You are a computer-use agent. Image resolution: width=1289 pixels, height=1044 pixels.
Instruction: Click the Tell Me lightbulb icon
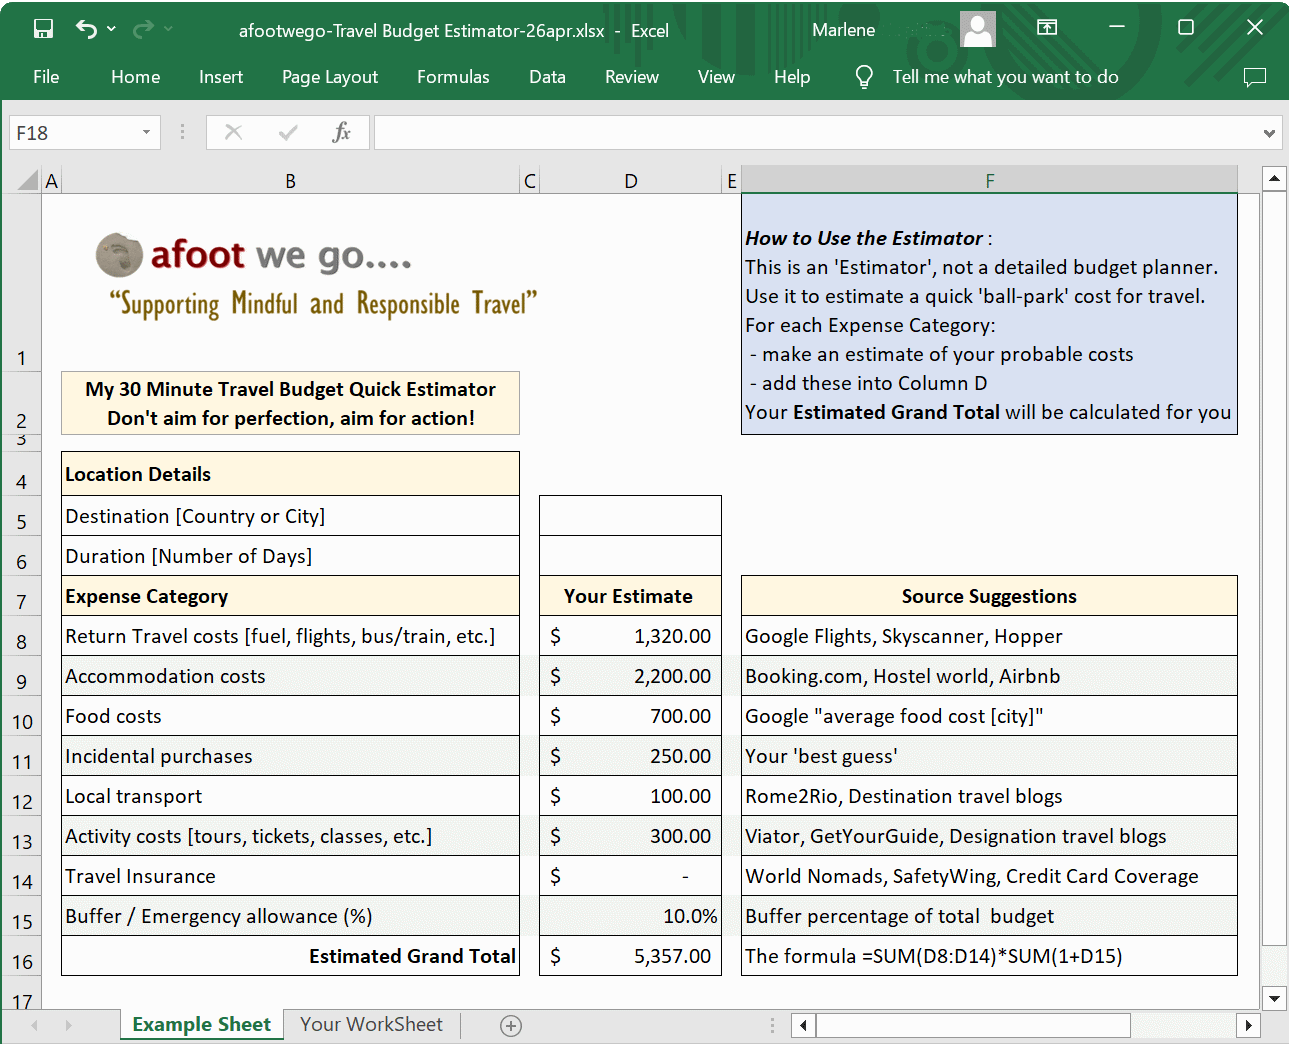coord(862,76)
